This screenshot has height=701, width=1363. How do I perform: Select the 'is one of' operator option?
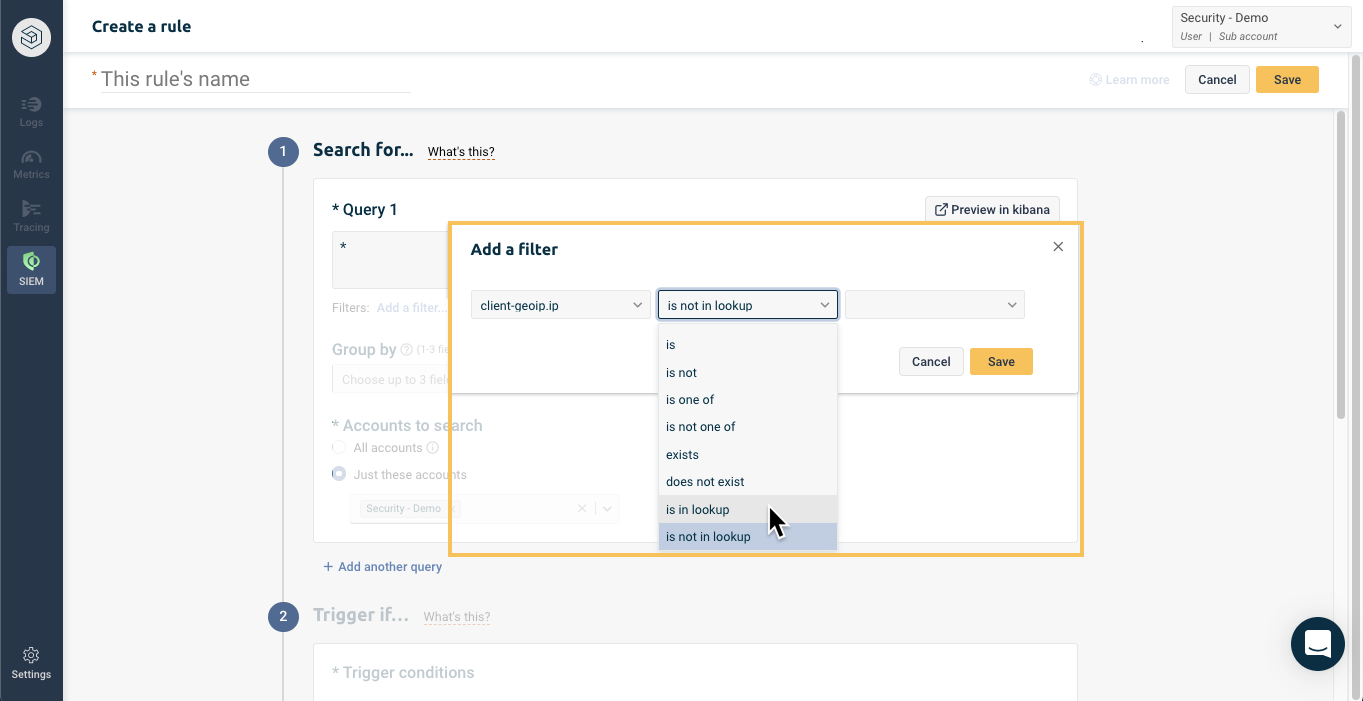tap(689, 399)
